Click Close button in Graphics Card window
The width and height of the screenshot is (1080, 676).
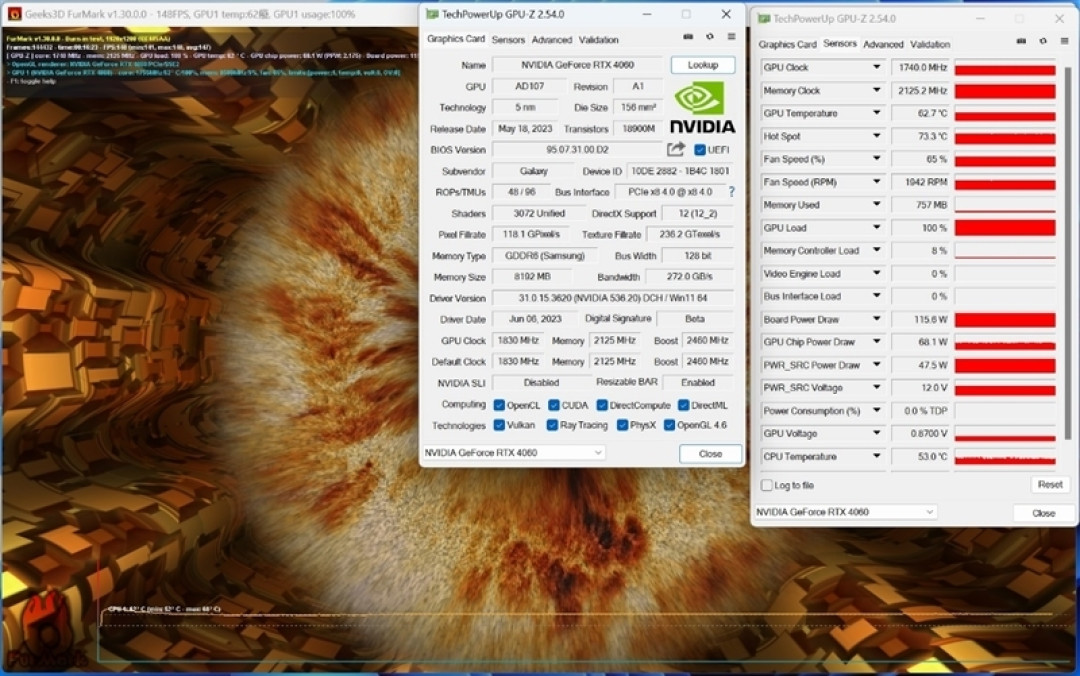coord(710,453)
